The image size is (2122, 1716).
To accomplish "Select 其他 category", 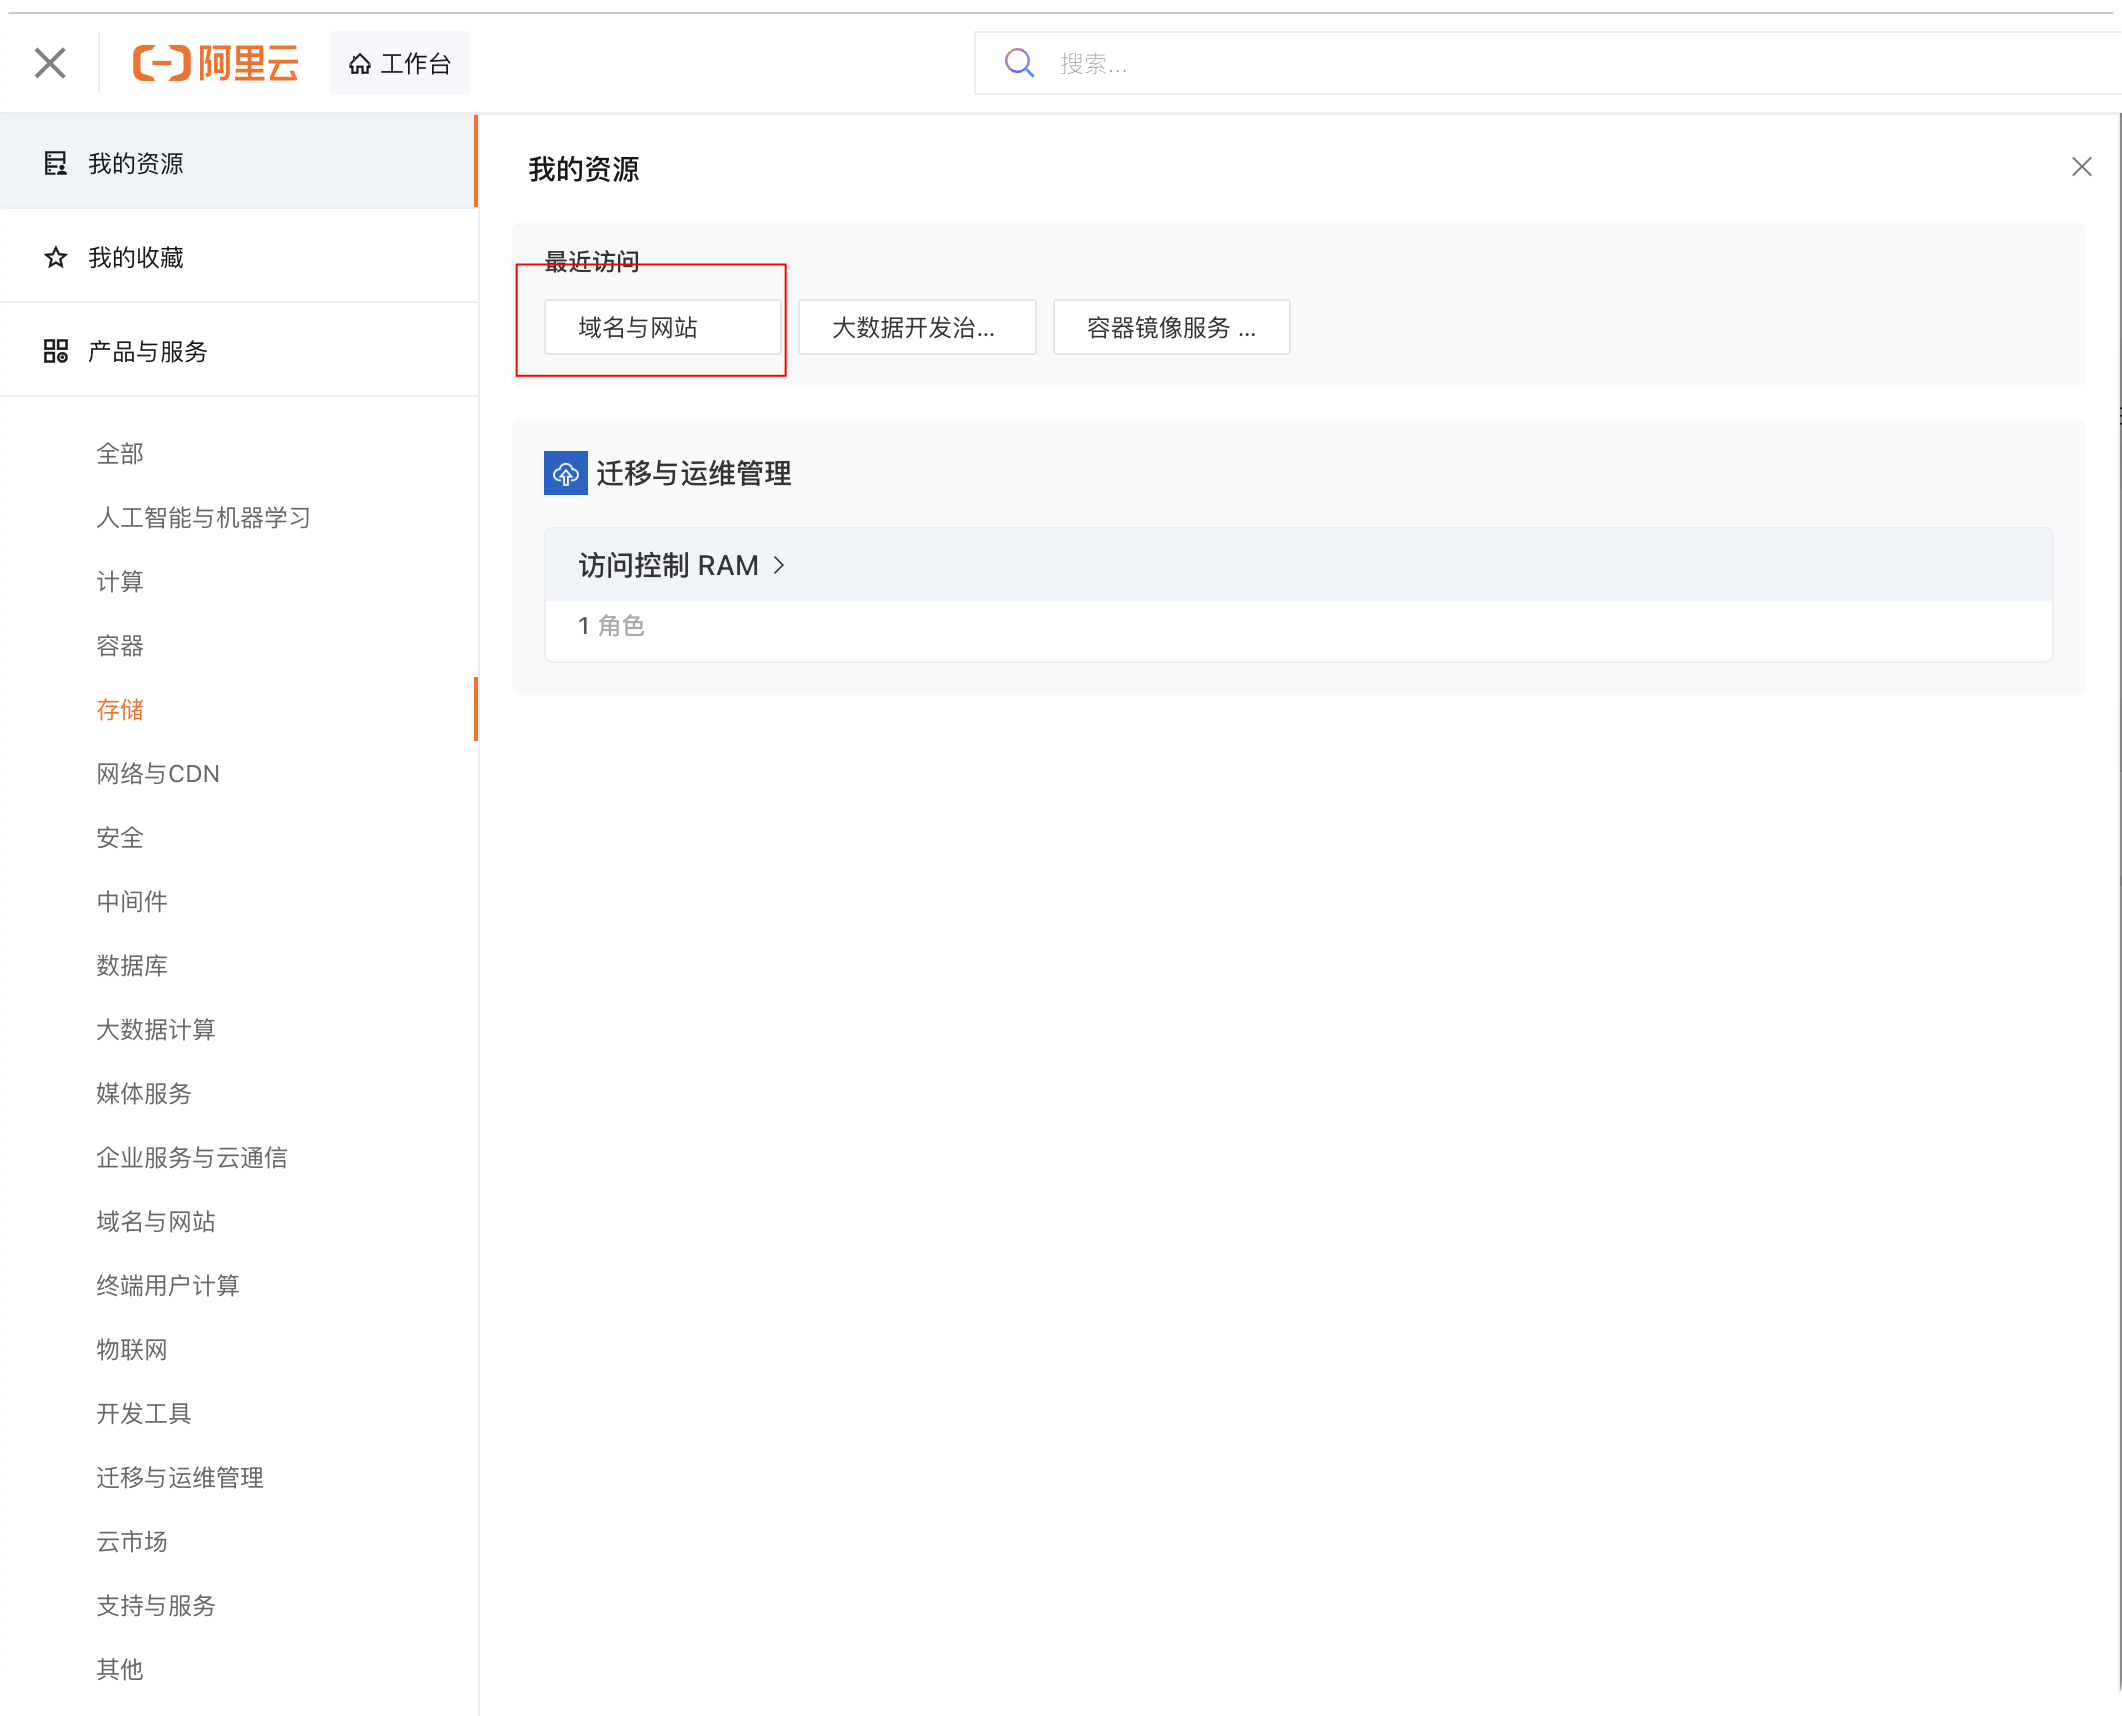I will click(x=120, y=1669).
